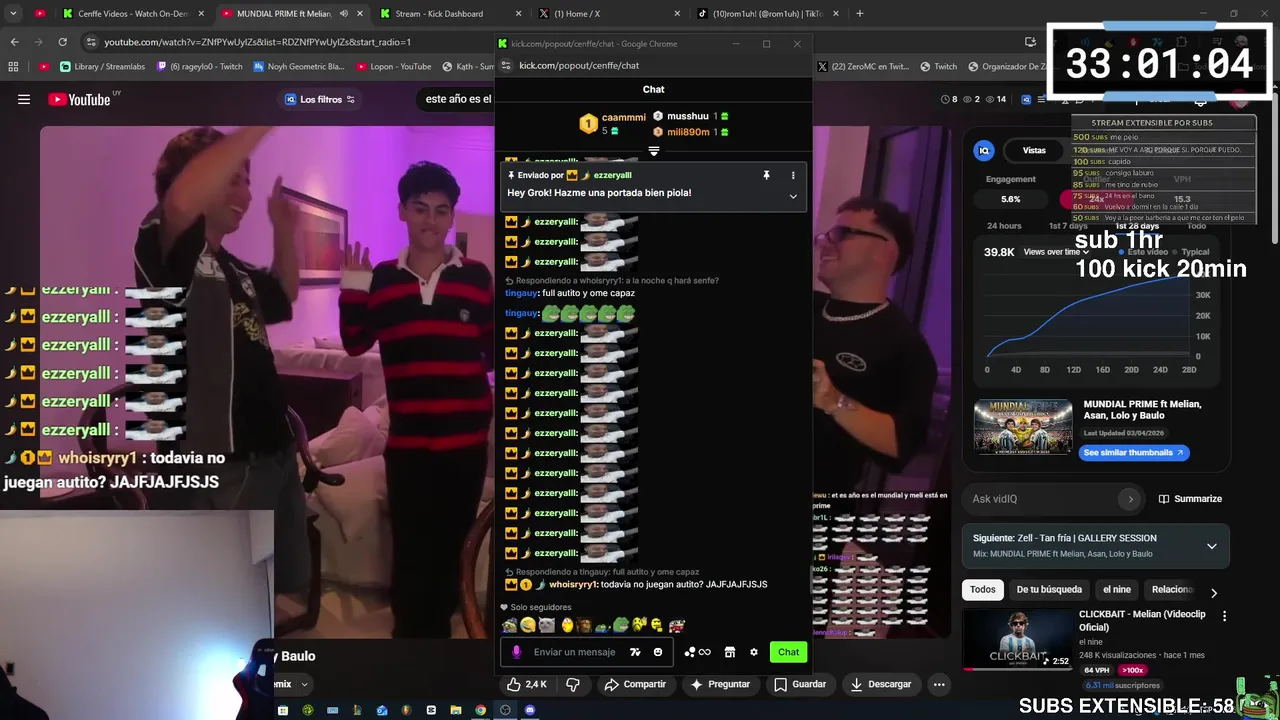Click the microphone icon in chat input
The height and width of the screenshot is (720, 1280).
click(x=516, y=652)
